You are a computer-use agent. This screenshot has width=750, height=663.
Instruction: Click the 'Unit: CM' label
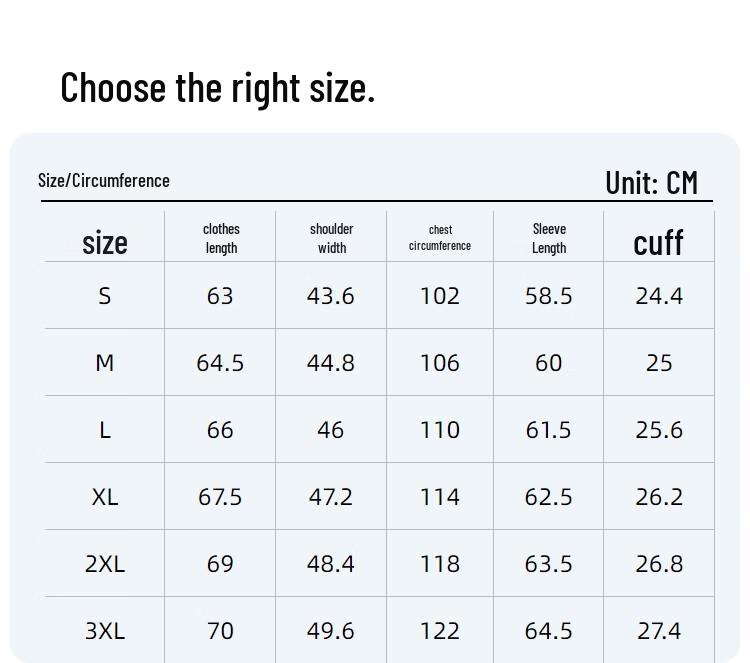651,183
